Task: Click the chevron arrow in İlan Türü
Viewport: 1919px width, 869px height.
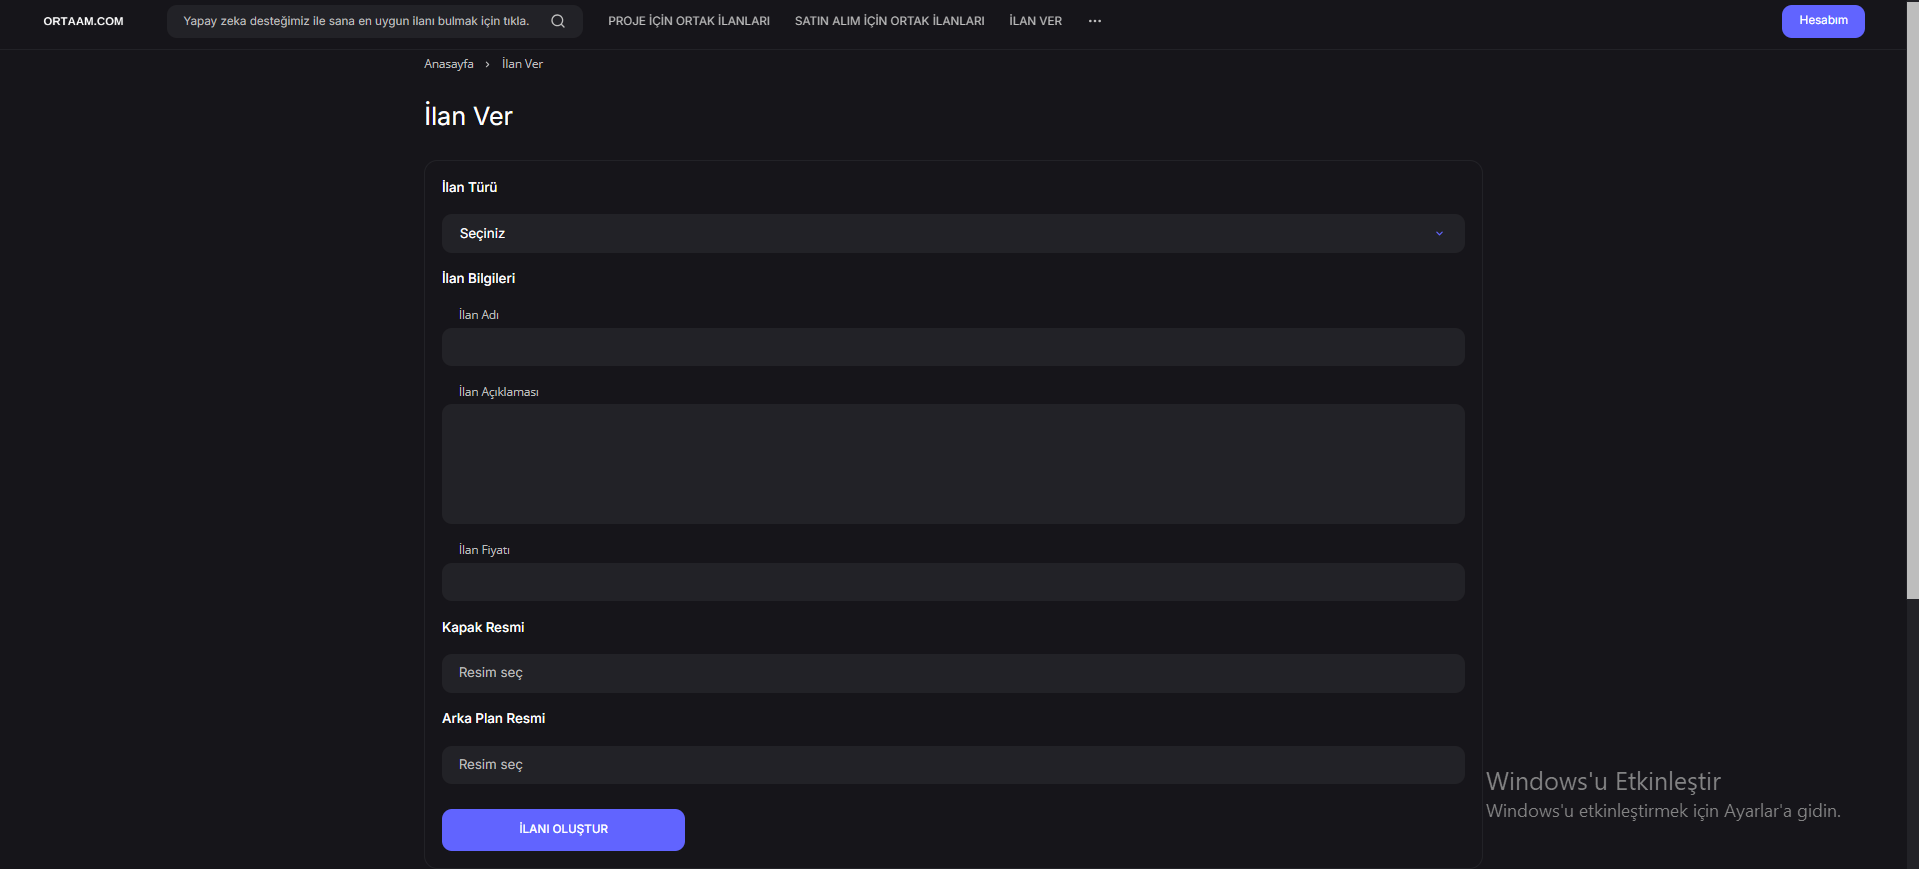Action: pos(1439,234)
